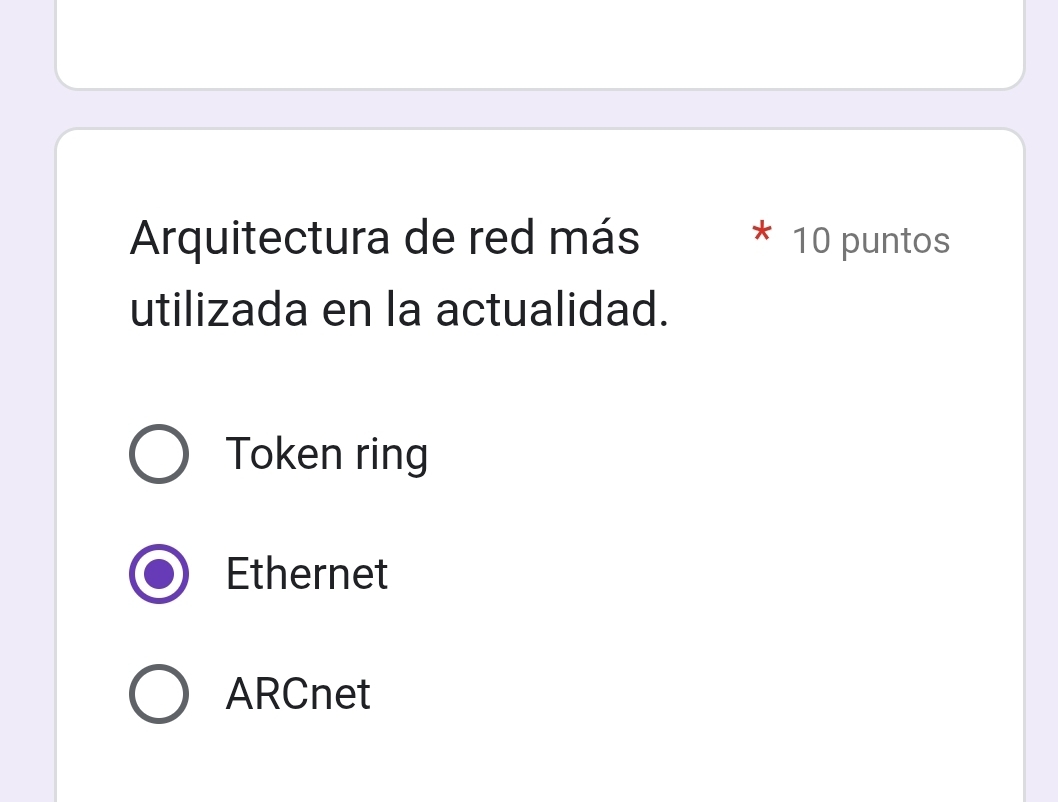Click the word ring in Token ring
The image size is (1058, 802).
coord(391,455)
